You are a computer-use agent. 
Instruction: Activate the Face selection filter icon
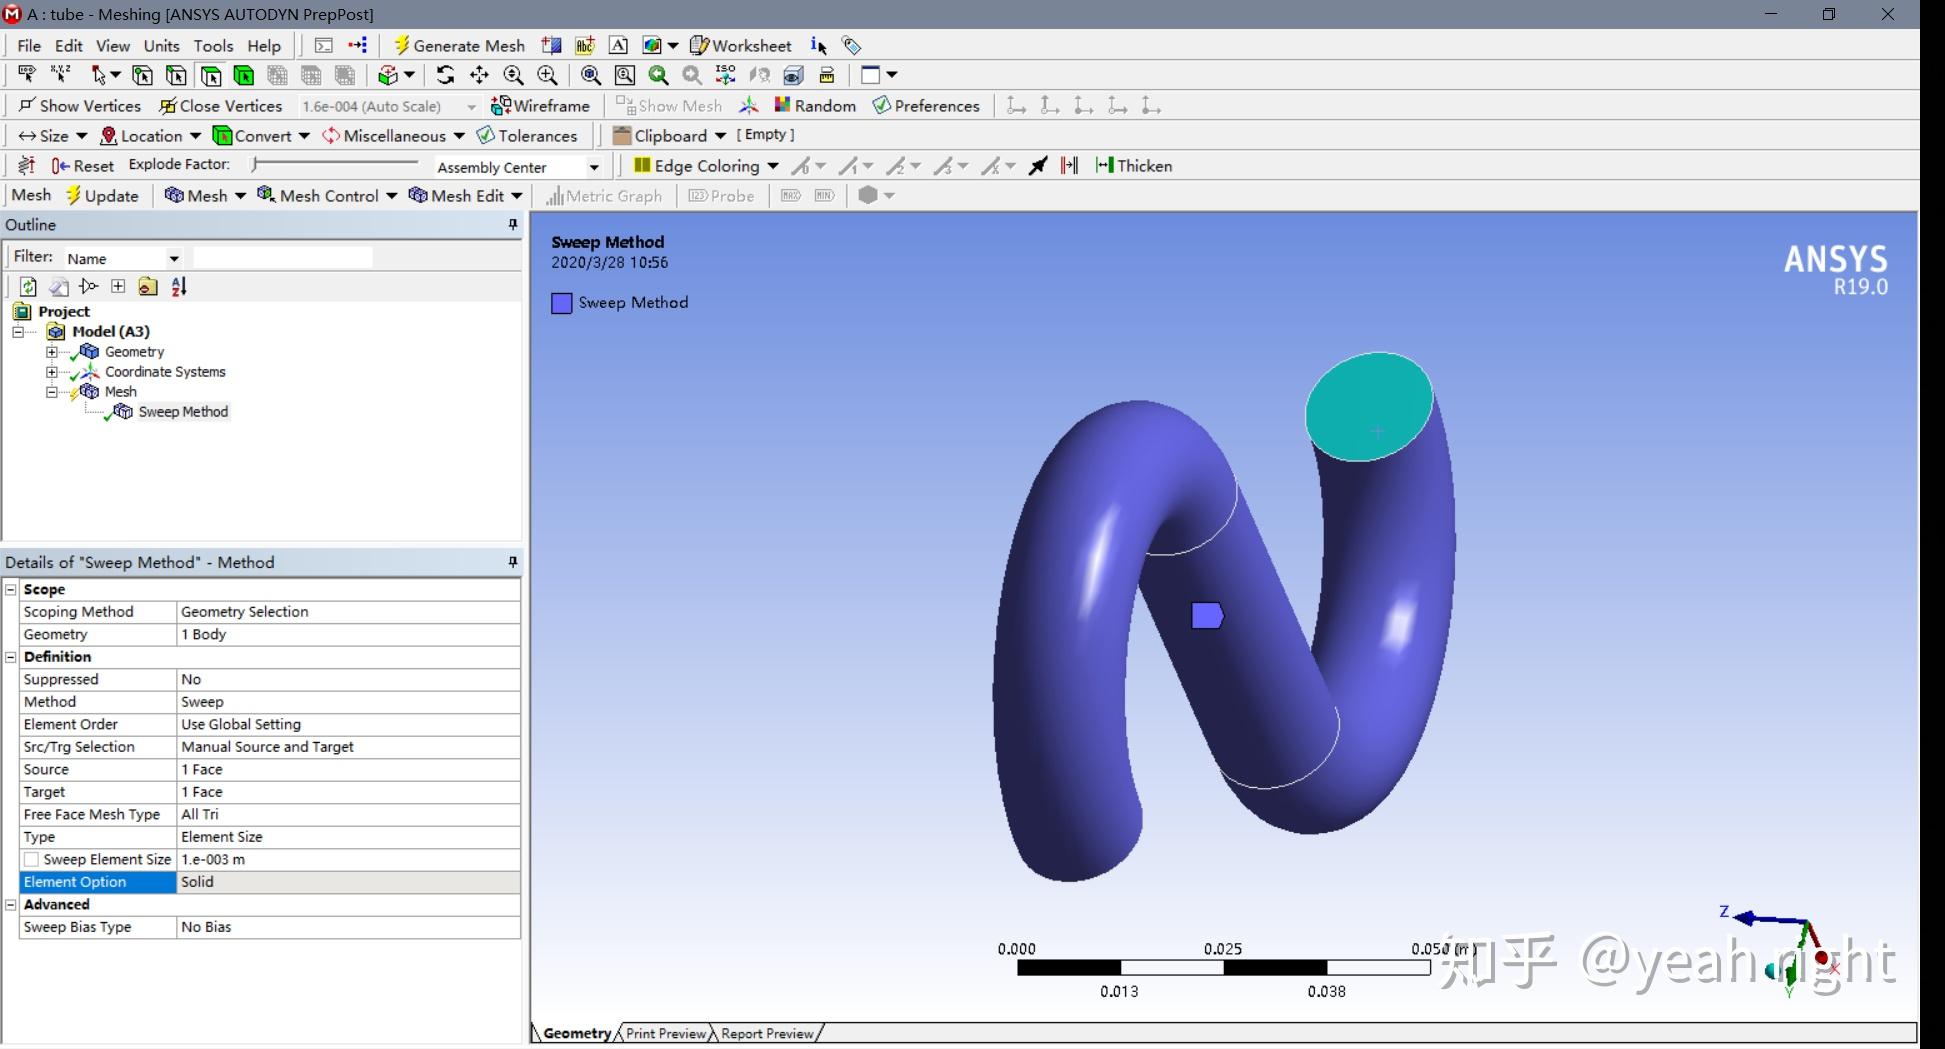coord(211,75)
